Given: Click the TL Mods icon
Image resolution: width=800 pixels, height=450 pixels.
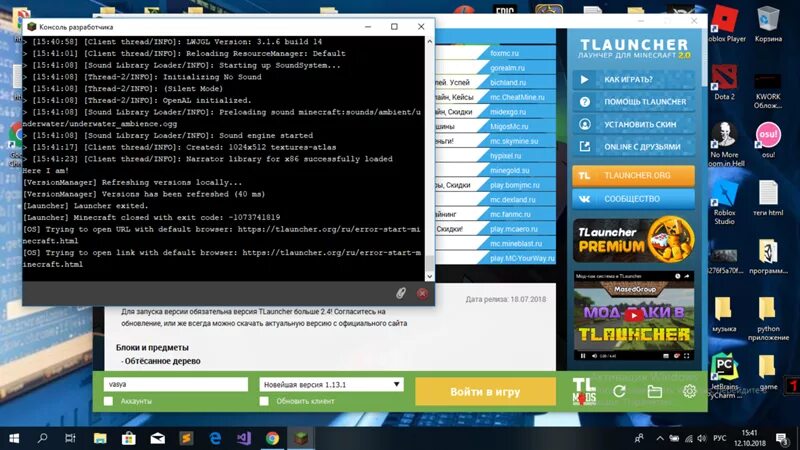Looking at the screenshot, I should (584, 391).
